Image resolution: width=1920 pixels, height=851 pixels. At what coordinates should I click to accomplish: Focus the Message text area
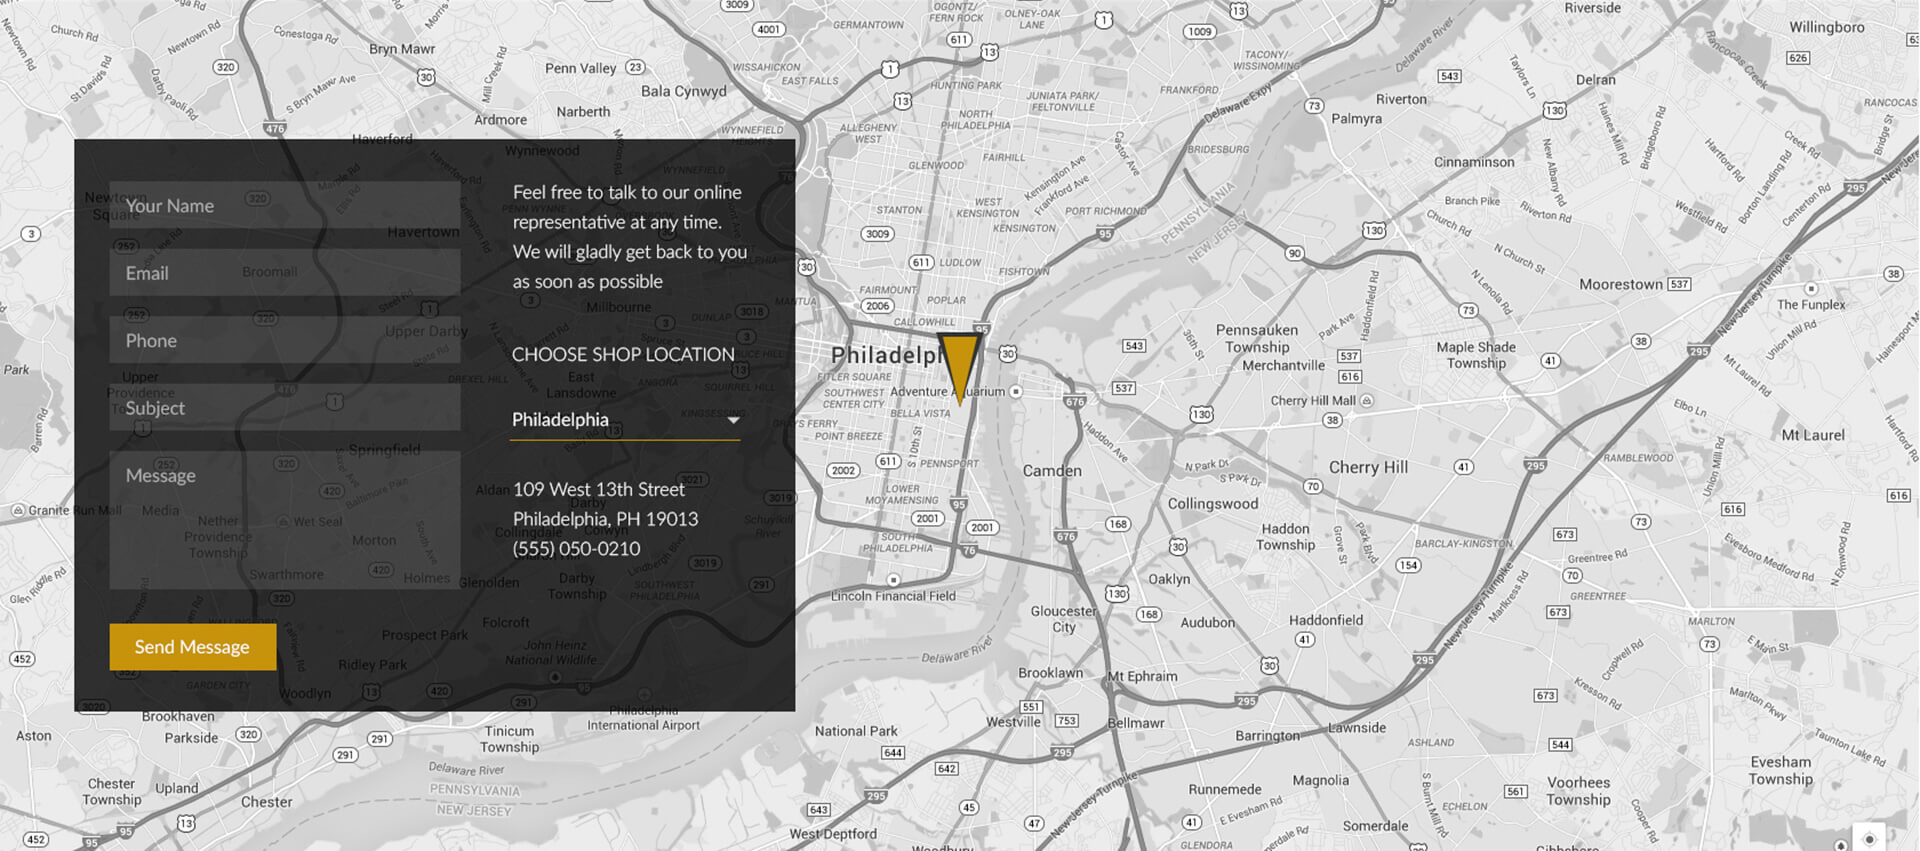click(284, 519)
